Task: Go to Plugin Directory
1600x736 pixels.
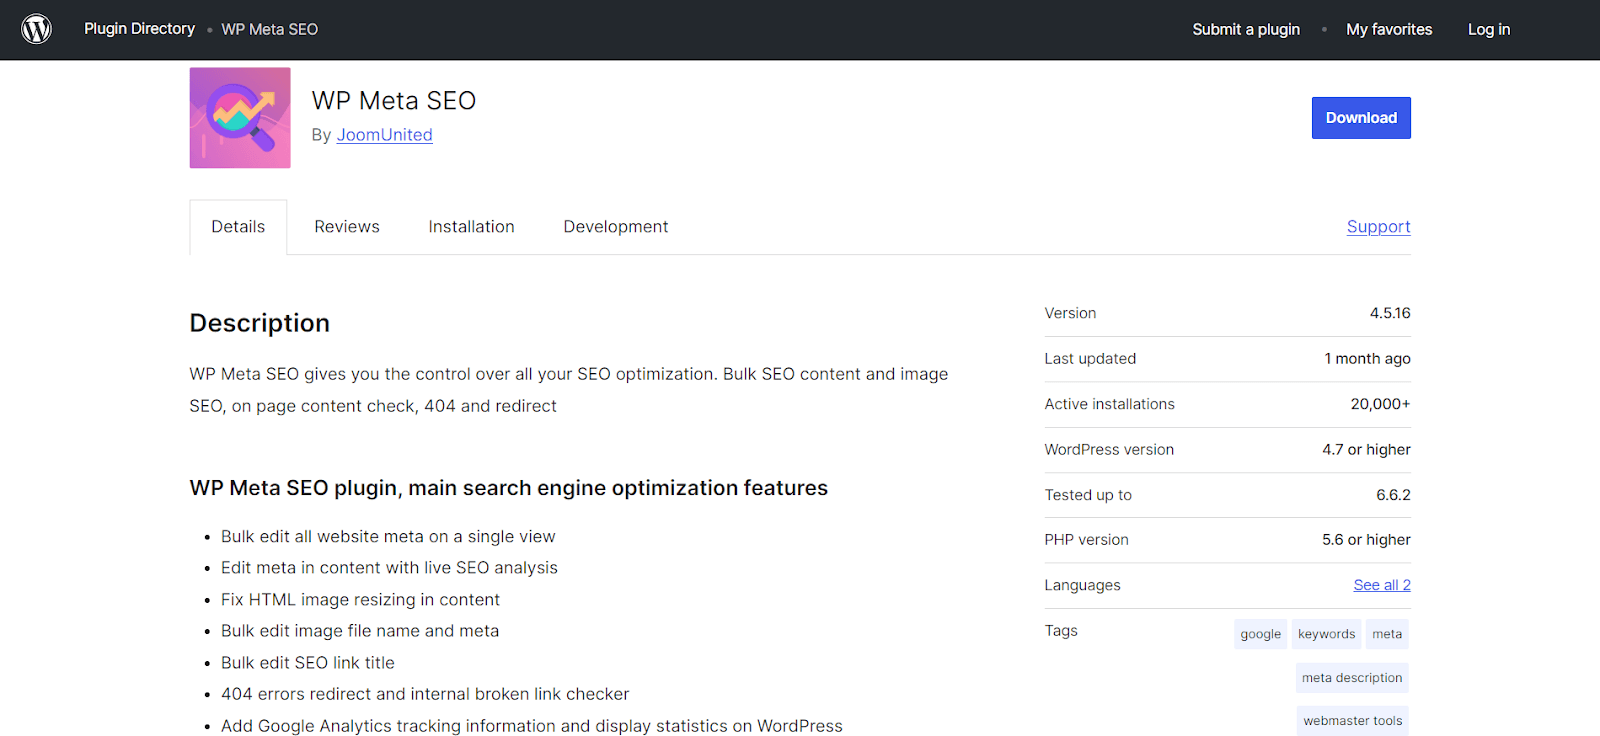Action: point(139,29)
